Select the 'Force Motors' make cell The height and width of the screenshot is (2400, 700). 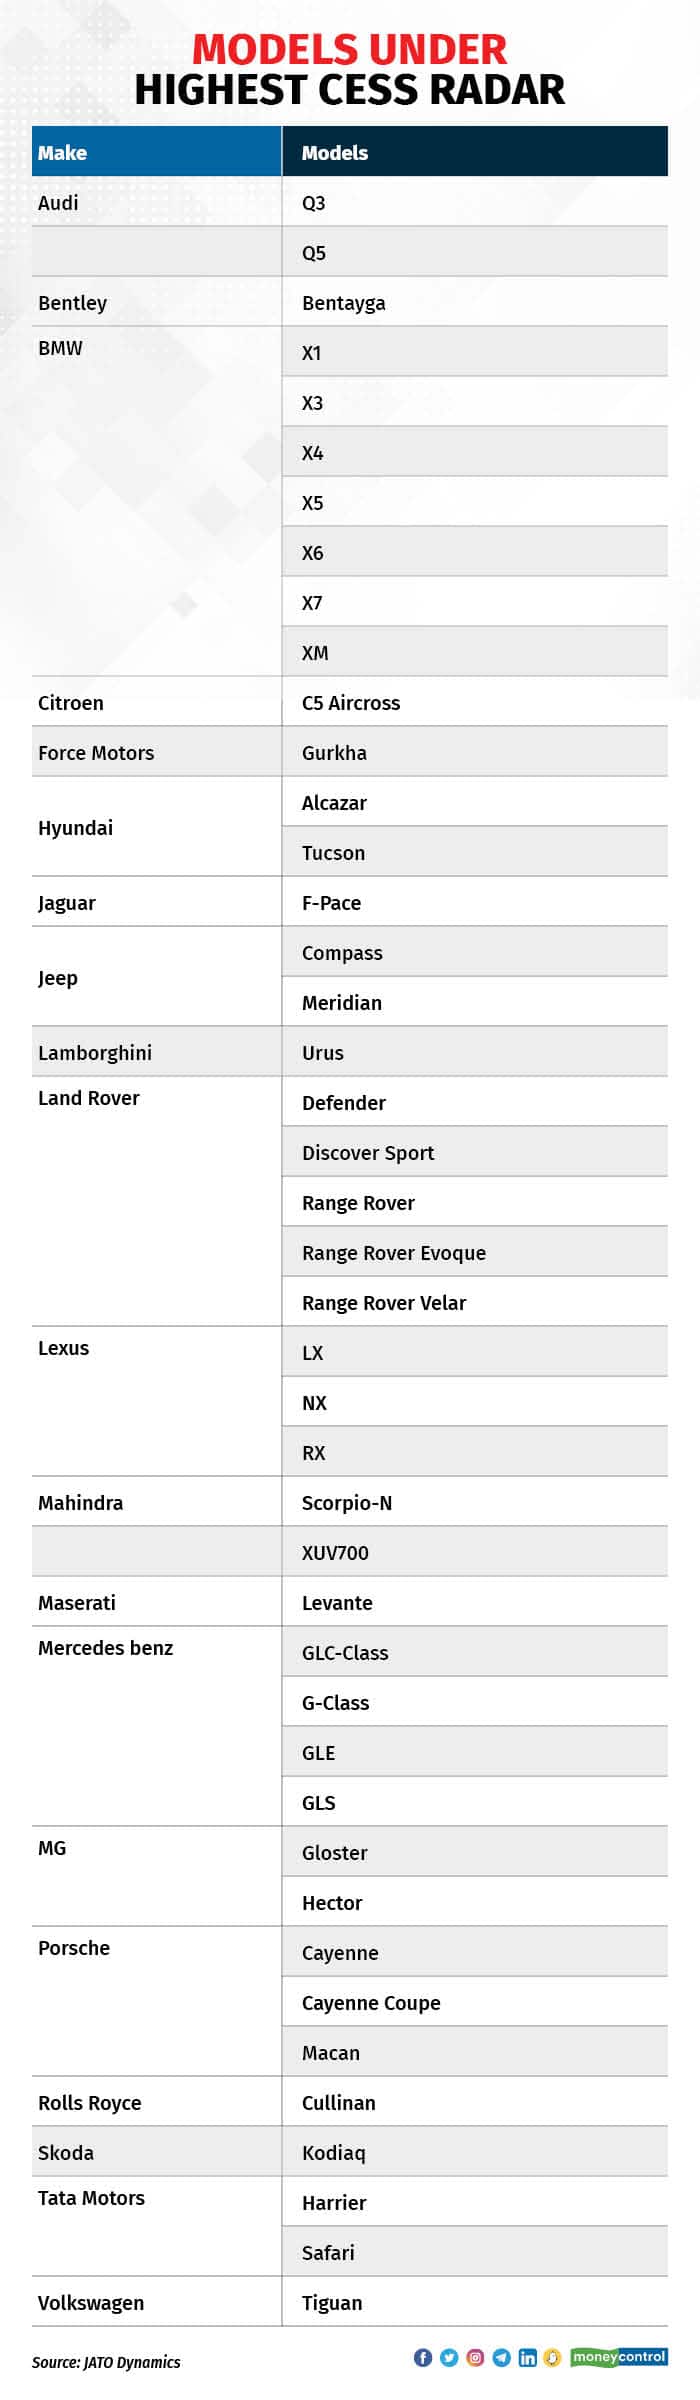[96, 753]
